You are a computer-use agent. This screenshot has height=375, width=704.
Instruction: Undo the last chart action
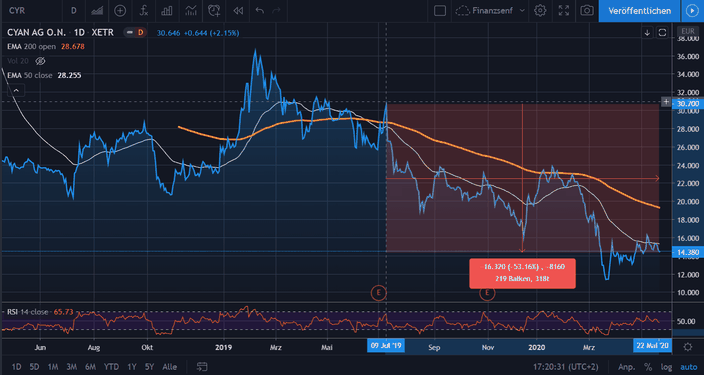[x=260, y=10]
